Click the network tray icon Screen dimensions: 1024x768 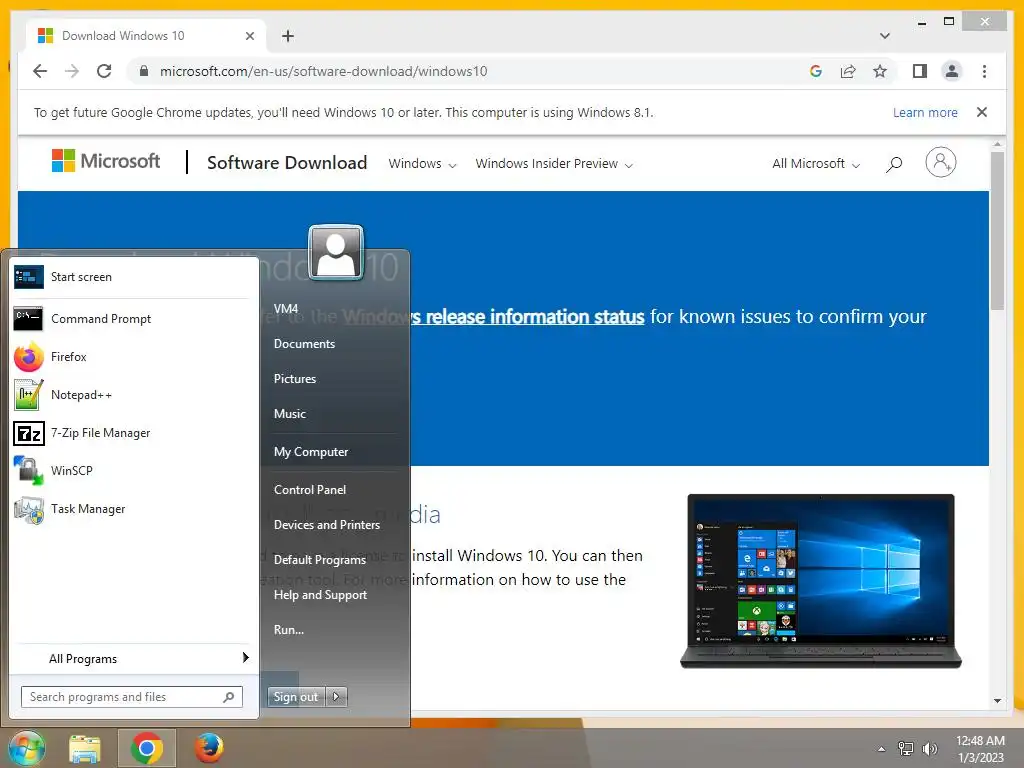pos(906,749)
